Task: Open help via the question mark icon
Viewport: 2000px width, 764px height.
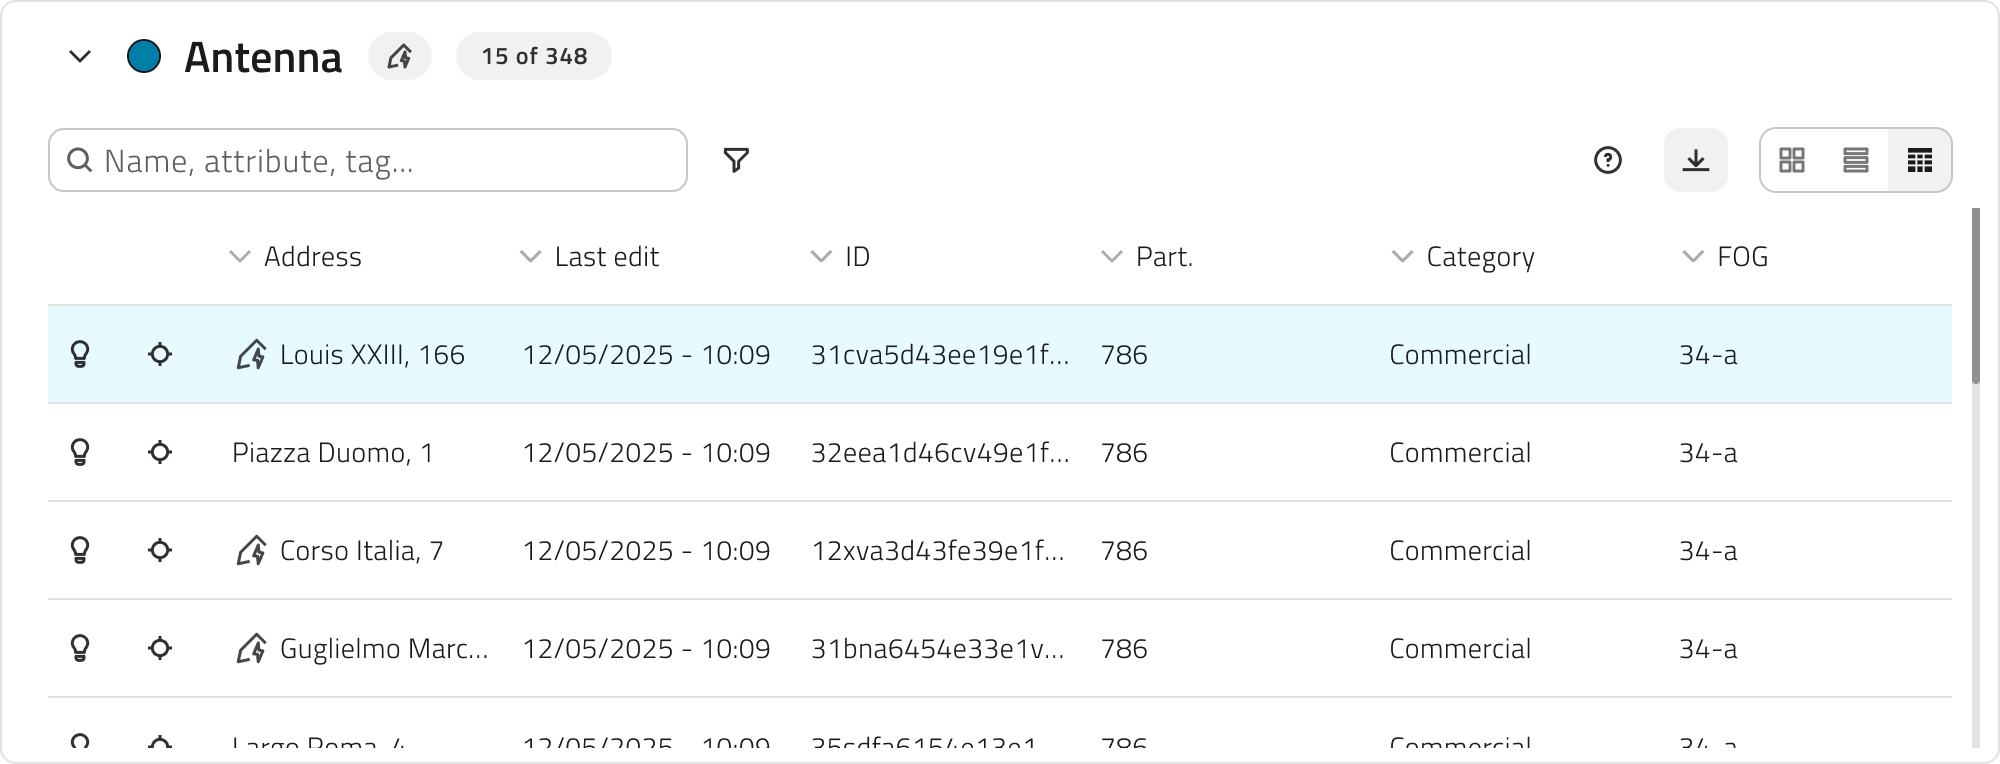Action: pyautogui.click(x=1608, y=160)
